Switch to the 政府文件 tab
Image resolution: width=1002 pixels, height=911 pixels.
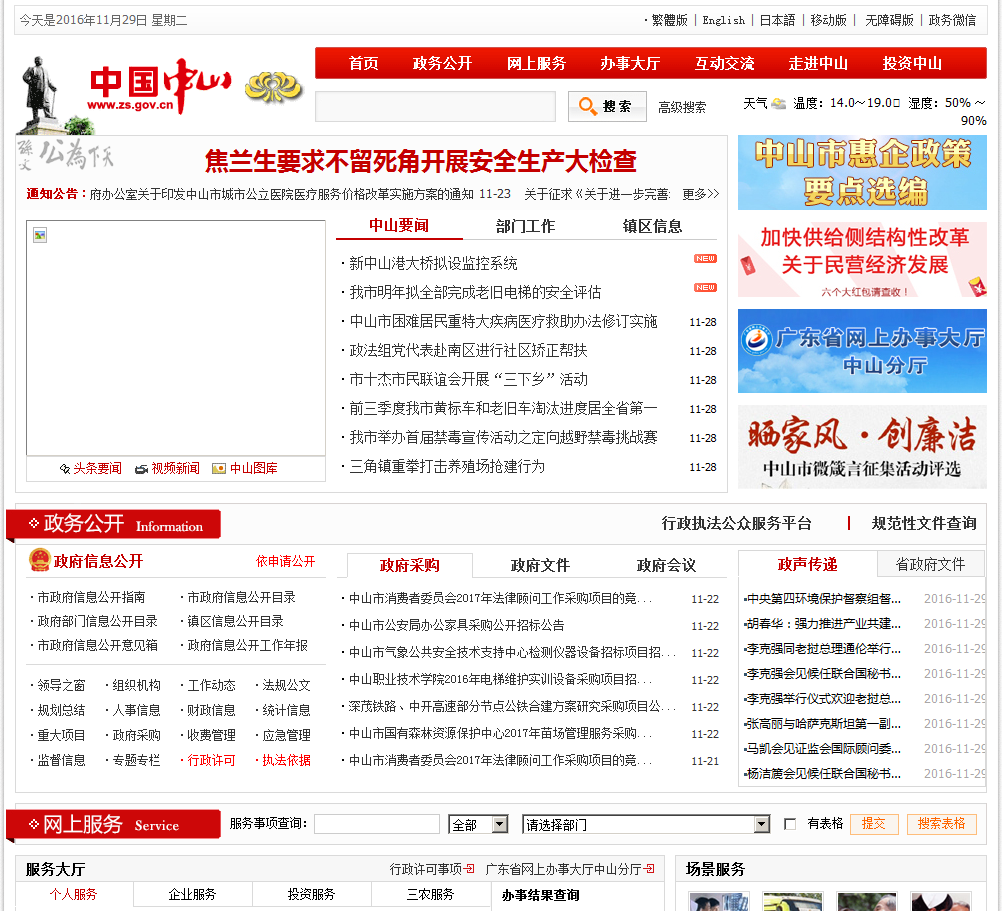coord(540,565)
